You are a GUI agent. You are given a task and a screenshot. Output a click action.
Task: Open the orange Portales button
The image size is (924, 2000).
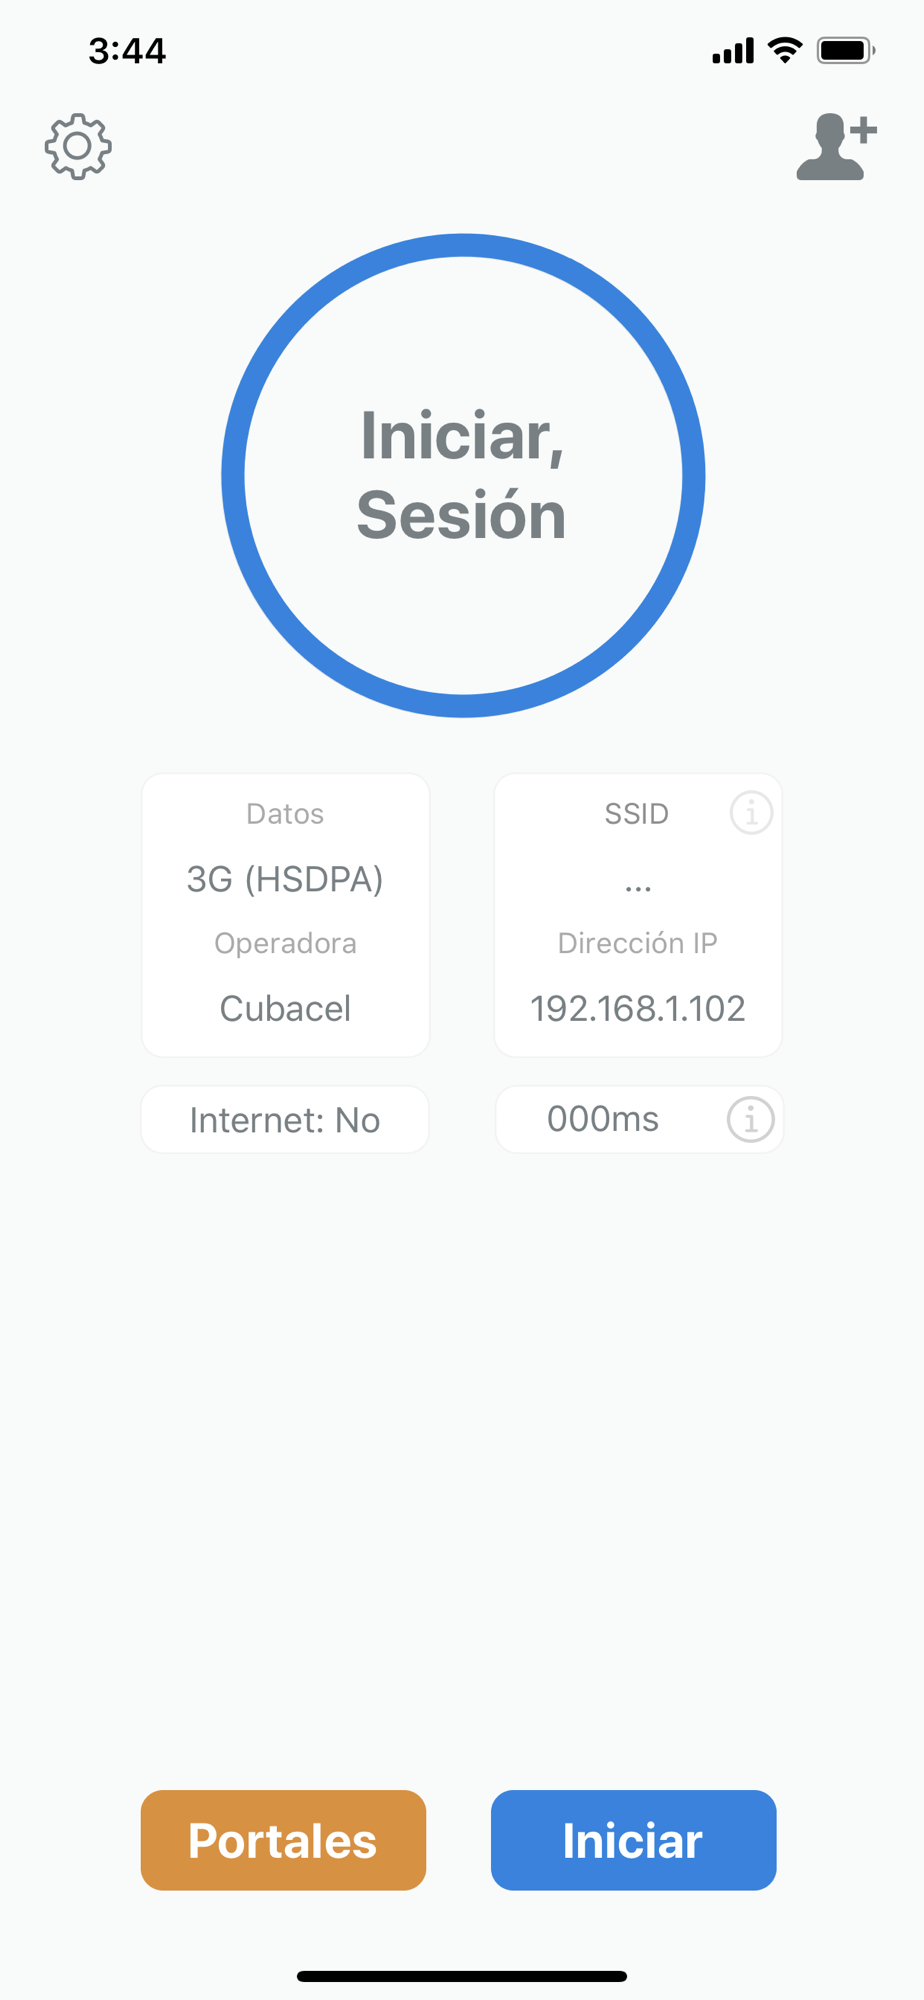283,1840
